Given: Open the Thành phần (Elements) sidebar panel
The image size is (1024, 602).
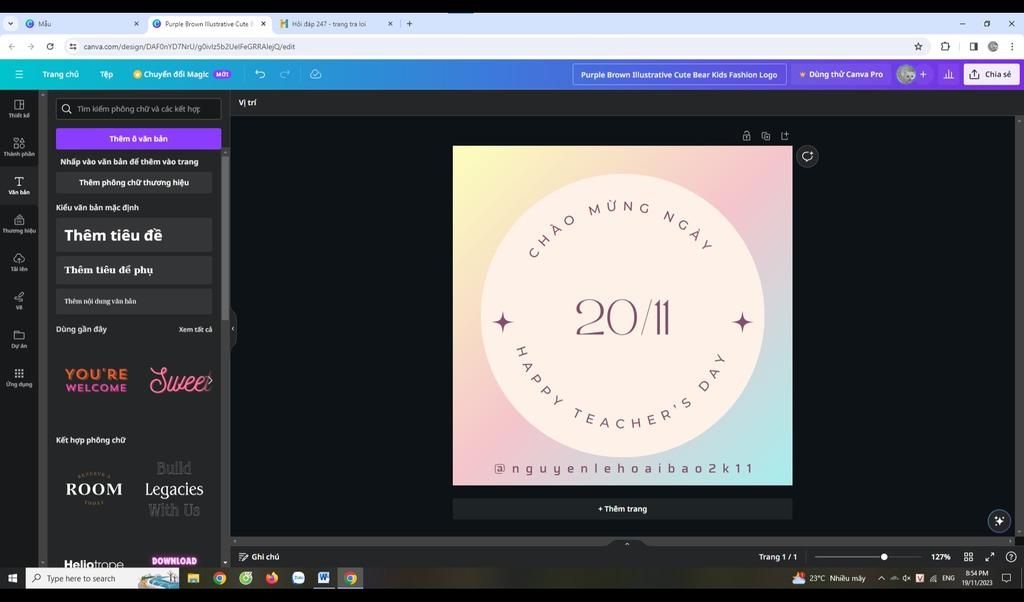Looking at the screenshot, I should tap(19, 146).
